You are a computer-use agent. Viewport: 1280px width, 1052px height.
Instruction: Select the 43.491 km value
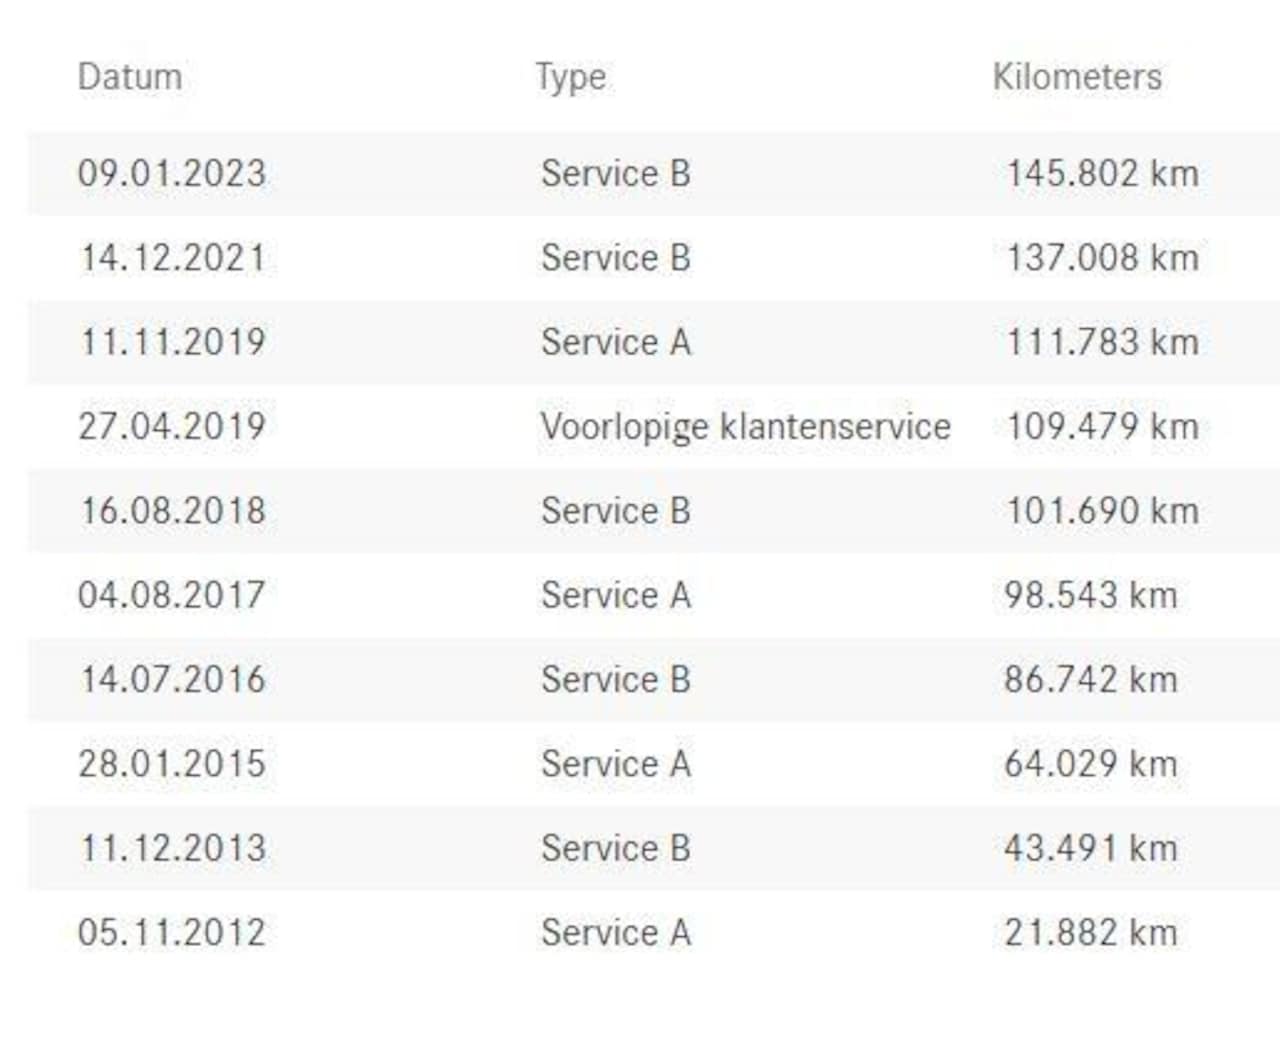(x=1090, y=849)
